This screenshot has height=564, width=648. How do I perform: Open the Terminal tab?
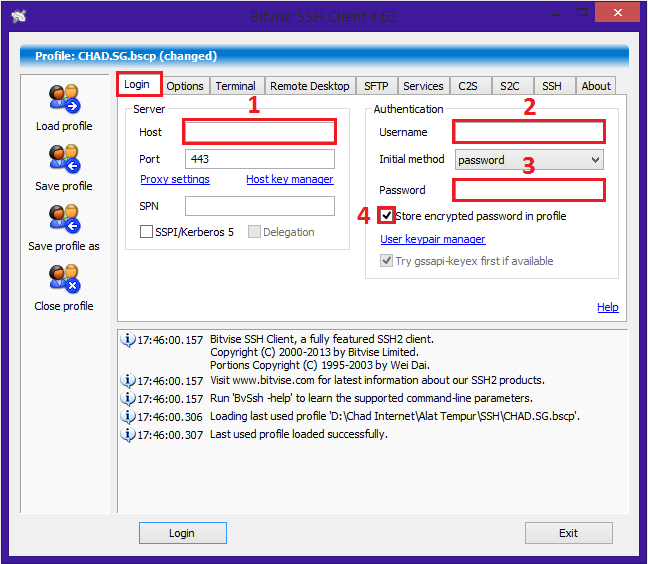[236, 86]
